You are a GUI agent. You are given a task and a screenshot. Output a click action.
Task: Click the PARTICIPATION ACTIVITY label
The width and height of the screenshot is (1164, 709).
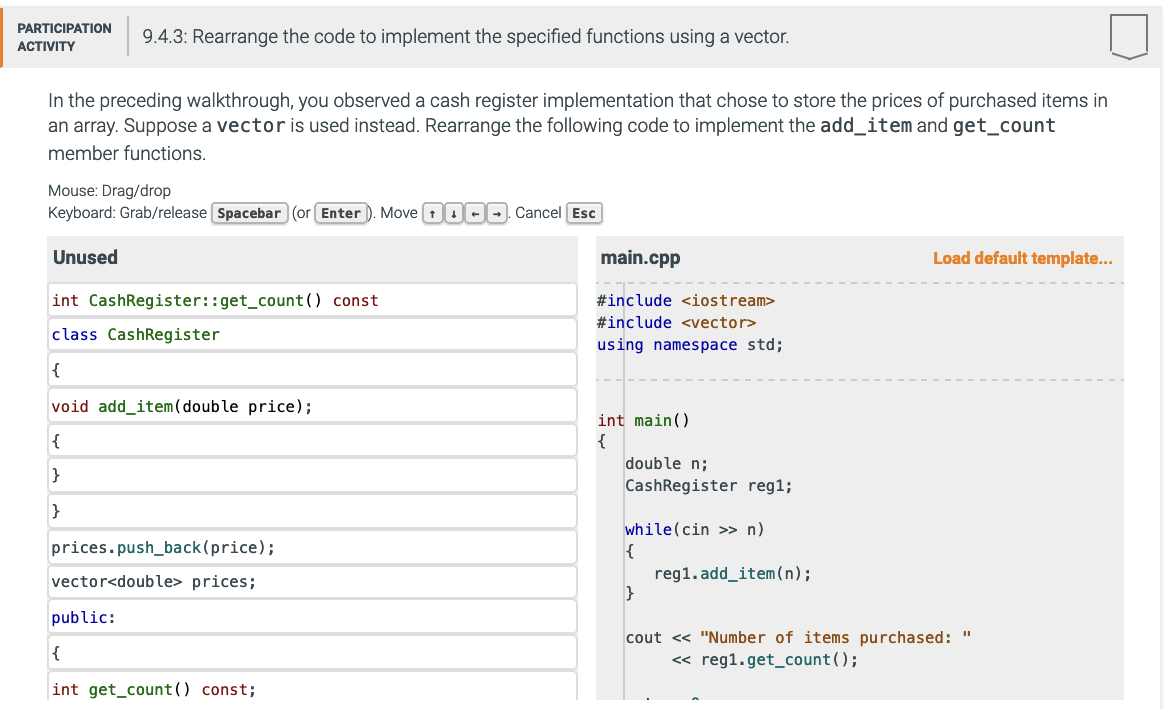tap(64, 36)
